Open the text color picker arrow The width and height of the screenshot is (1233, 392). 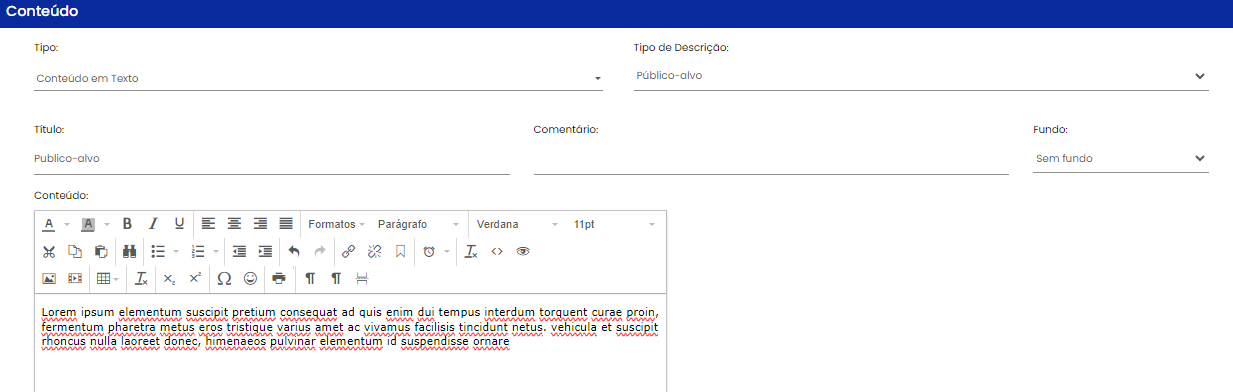66,224
